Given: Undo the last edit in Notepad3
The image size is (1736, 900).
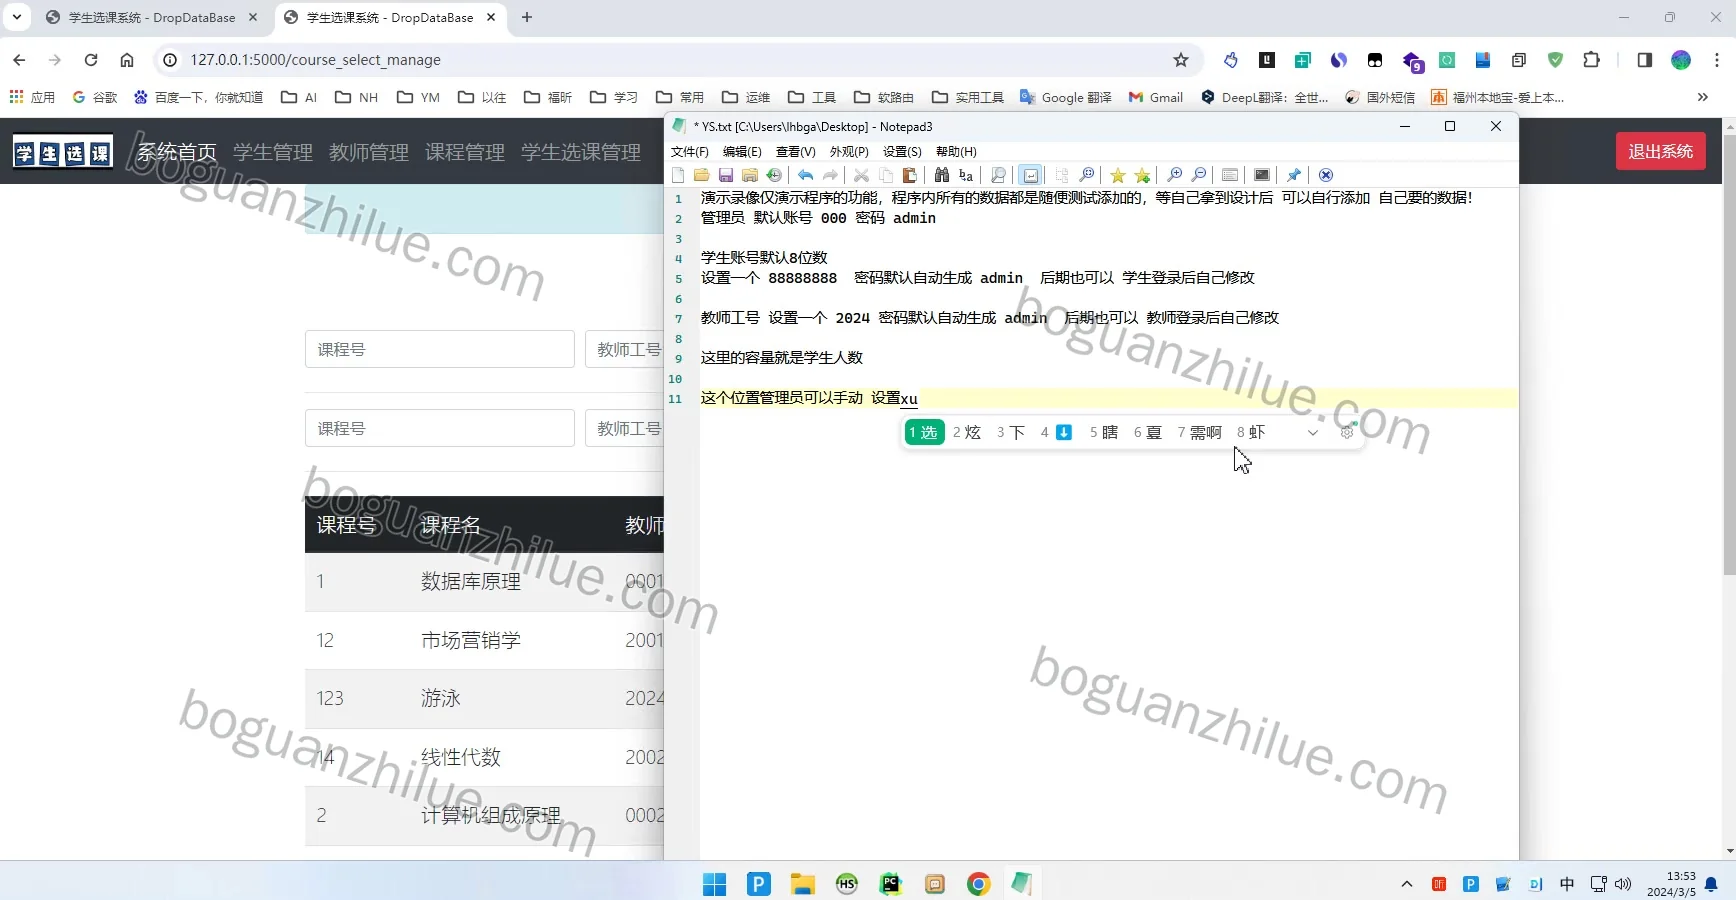Looking at the screenshot, I should pos(805,175).
